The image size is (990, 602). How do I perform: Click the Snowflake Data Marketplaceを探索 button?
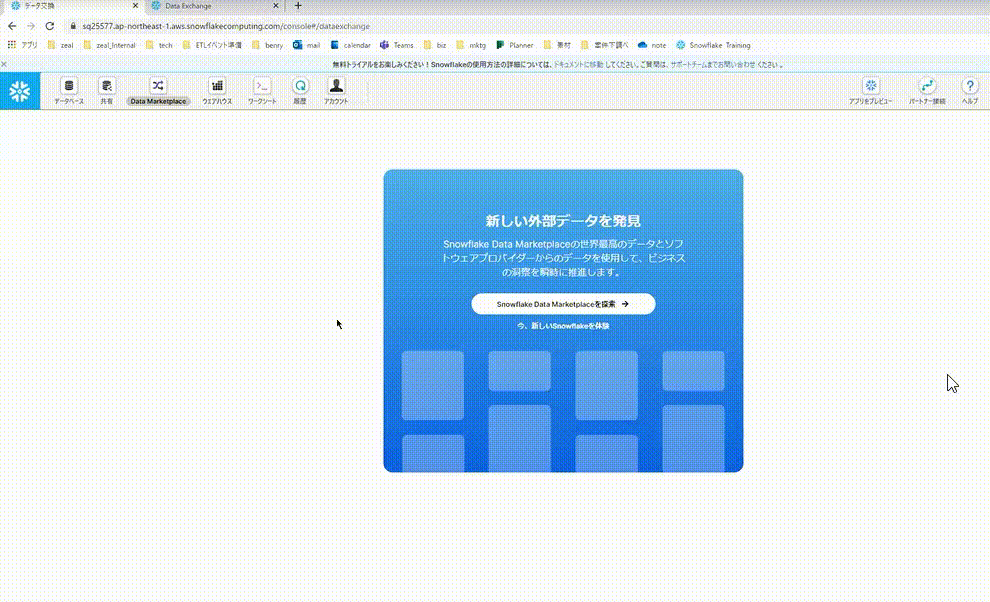(563, 304)
